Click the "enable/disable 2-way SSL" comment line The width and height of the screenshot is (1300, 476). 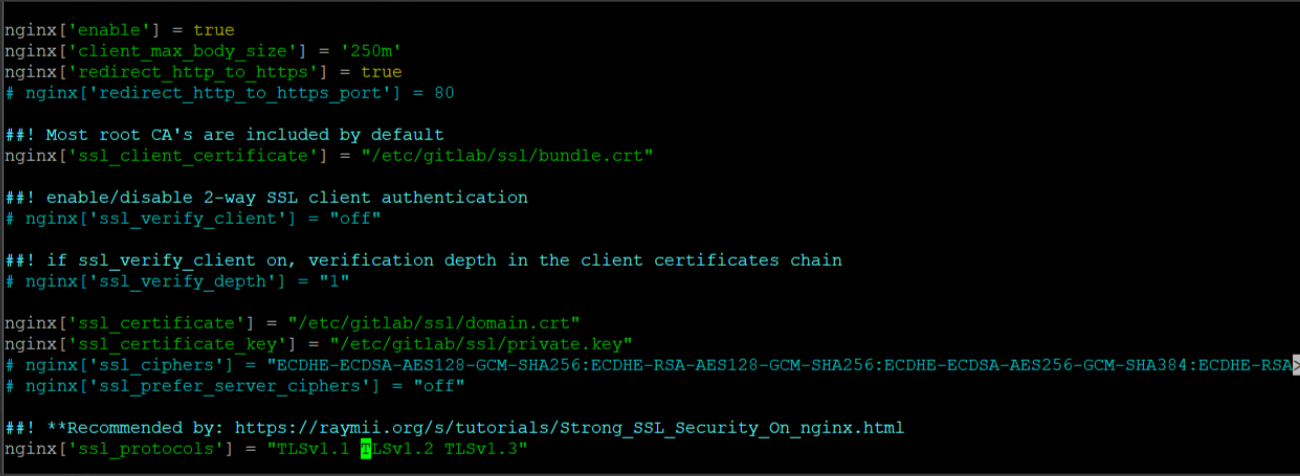pyautogui.click(x=266, y=197)
